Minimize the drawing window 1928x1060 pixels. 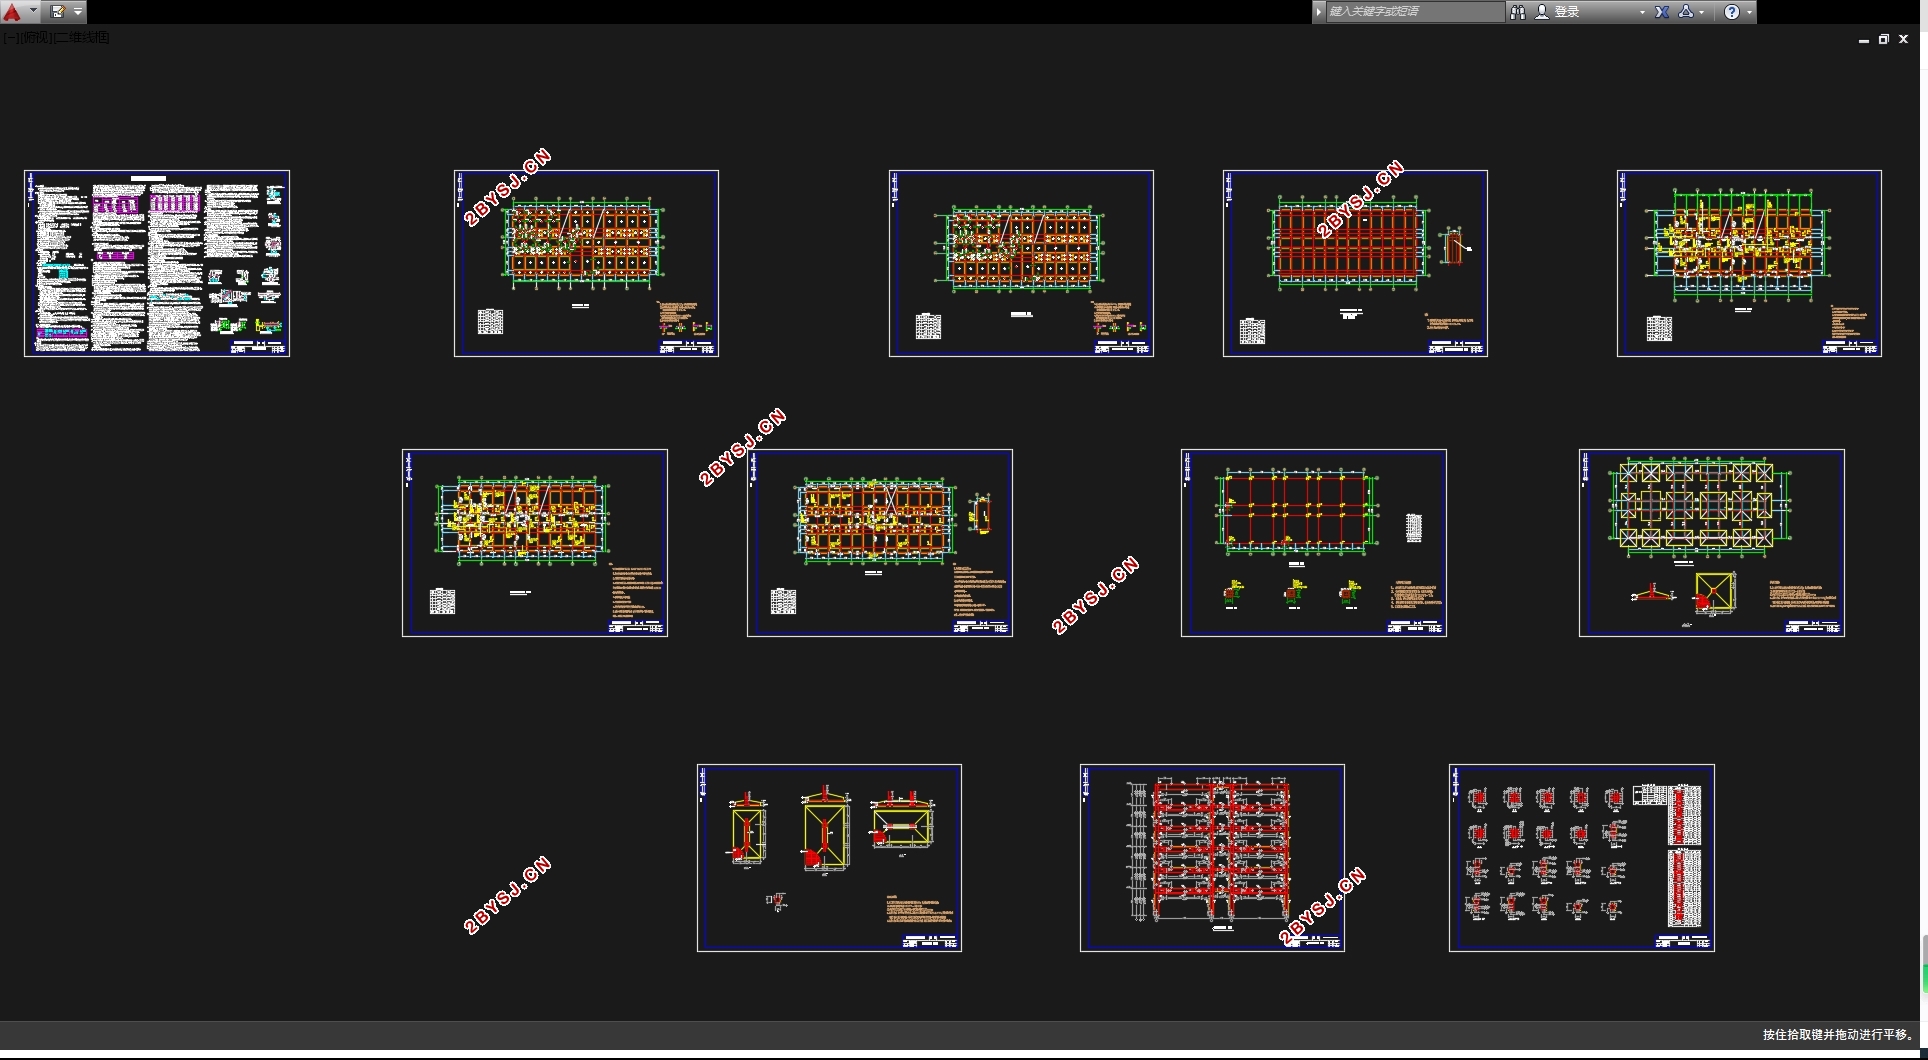(x=1864, y=40)
